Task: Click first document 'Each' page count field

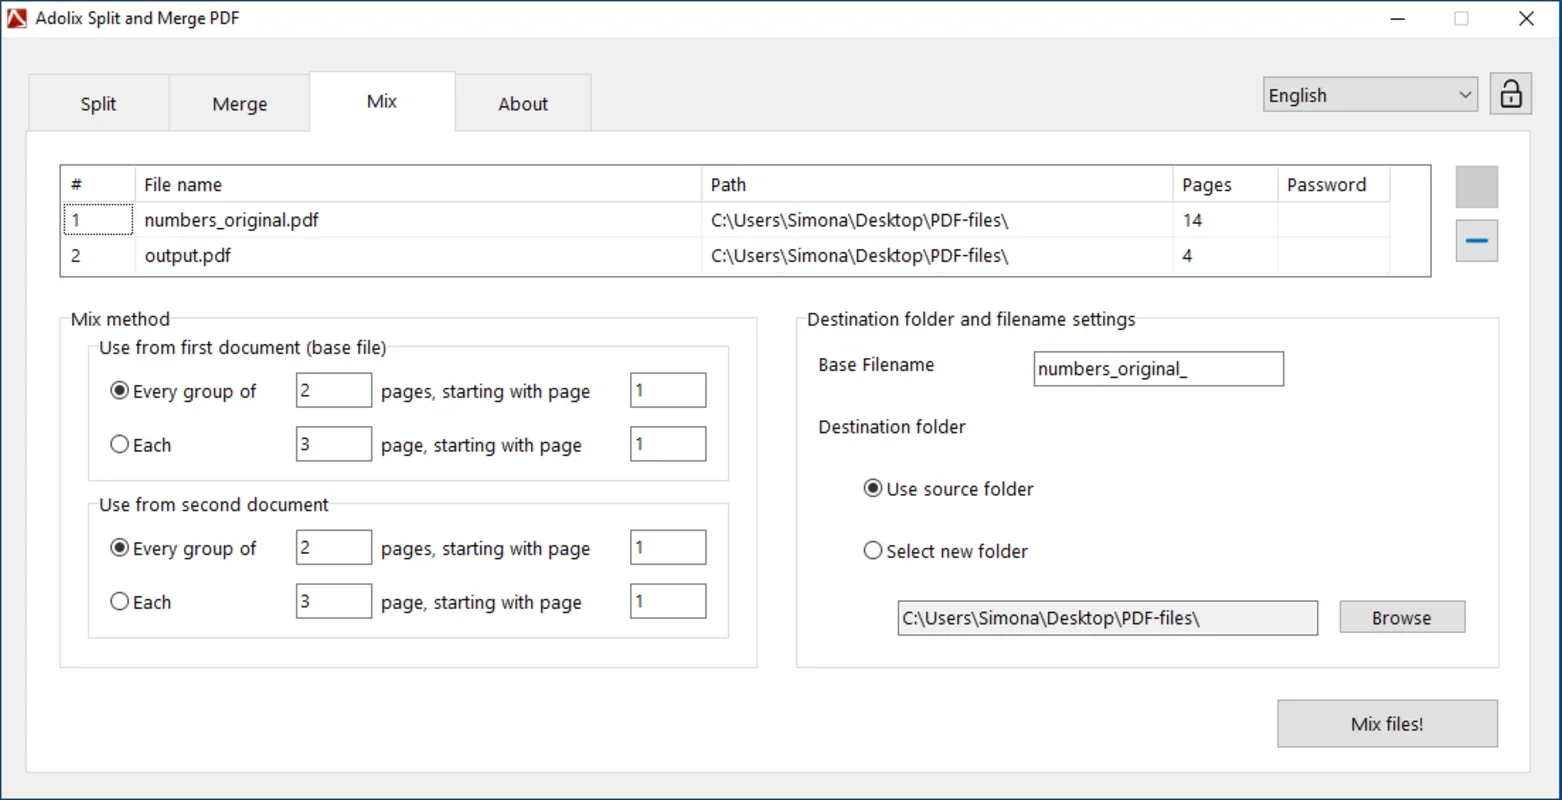Action: pos(334,444)
